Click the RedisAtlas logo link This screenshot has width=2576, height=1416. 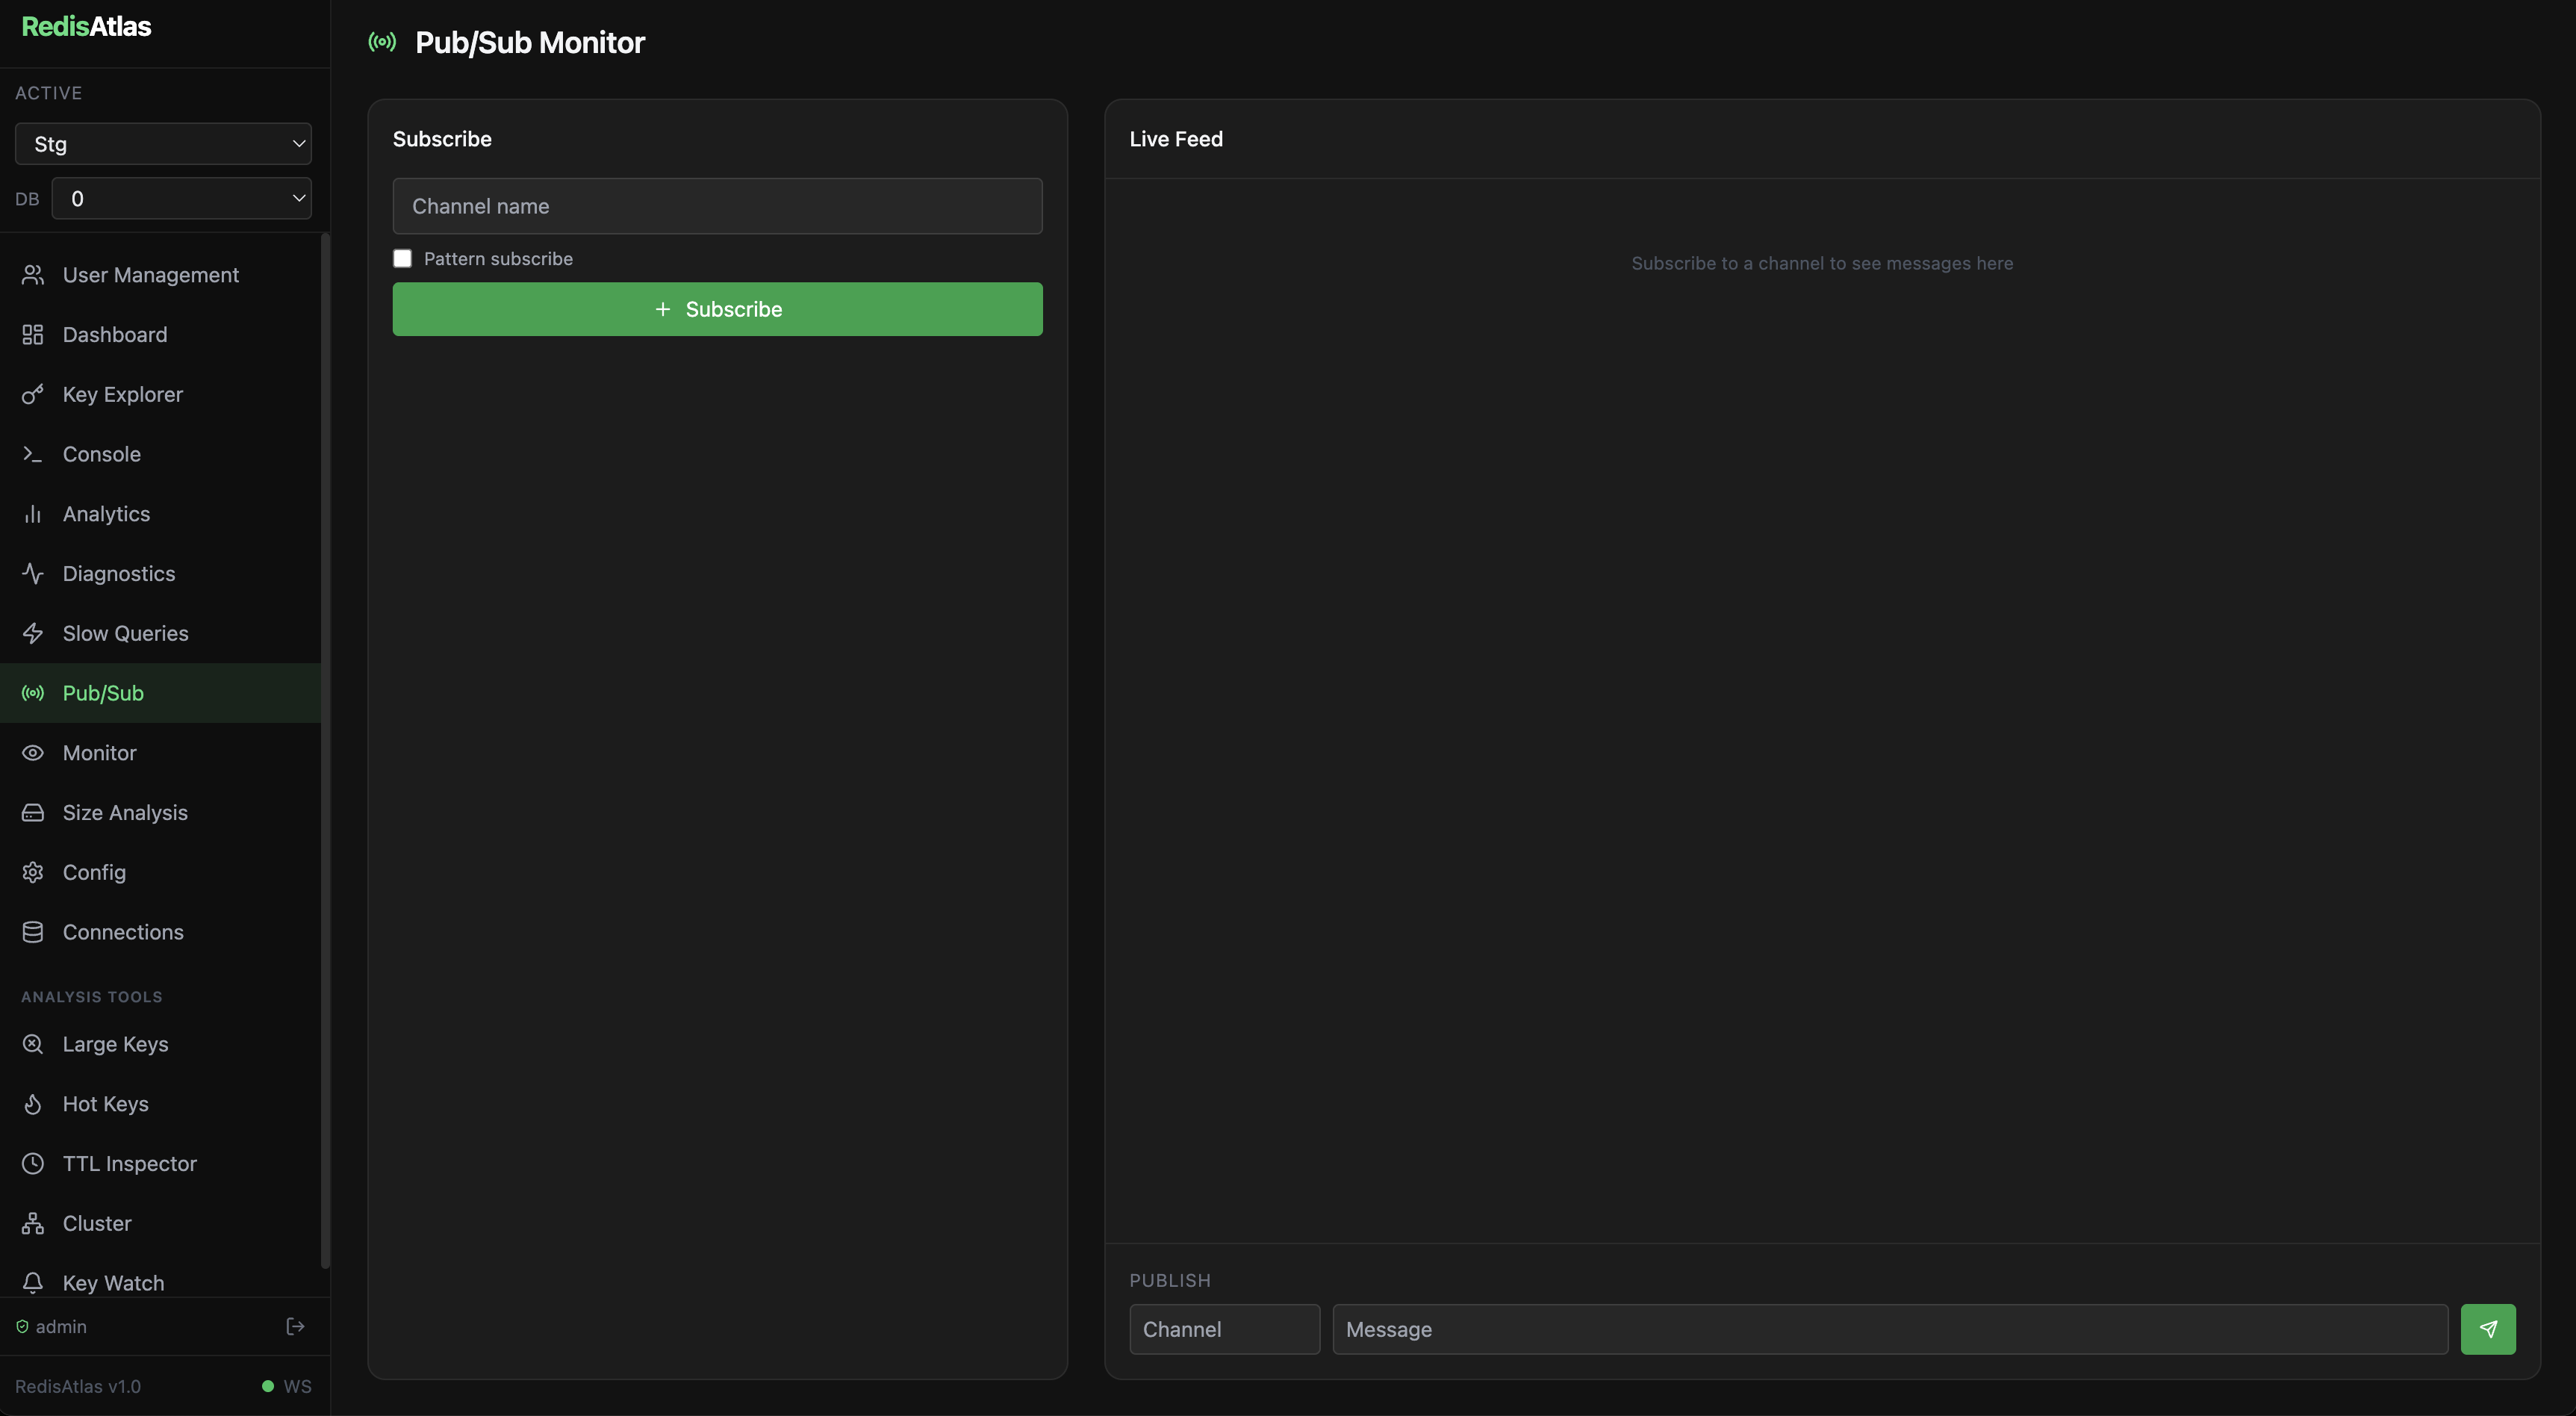(86, 27)
